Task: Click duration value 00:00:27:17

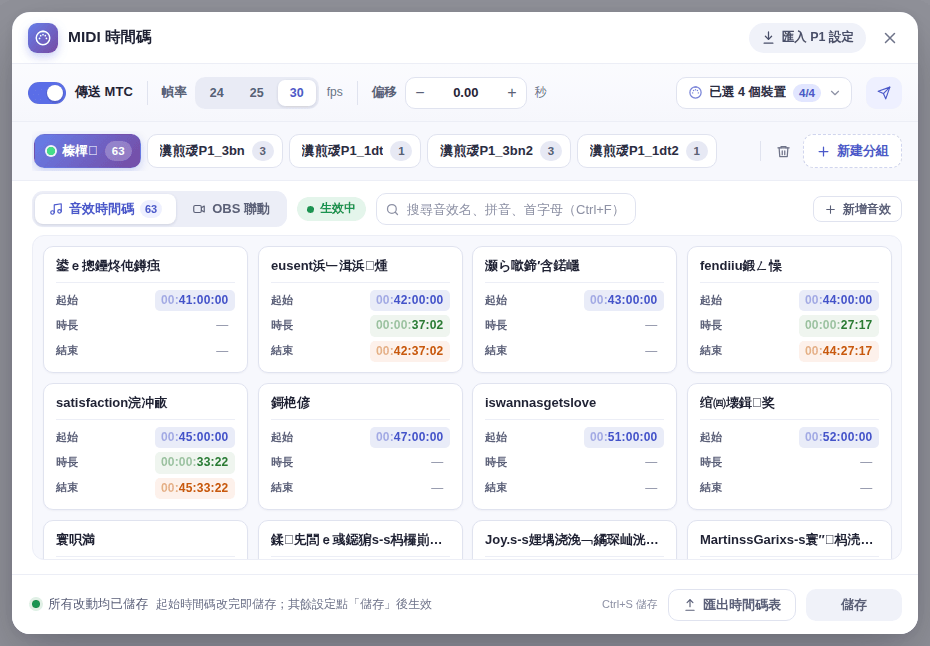Action: point(839,325)
